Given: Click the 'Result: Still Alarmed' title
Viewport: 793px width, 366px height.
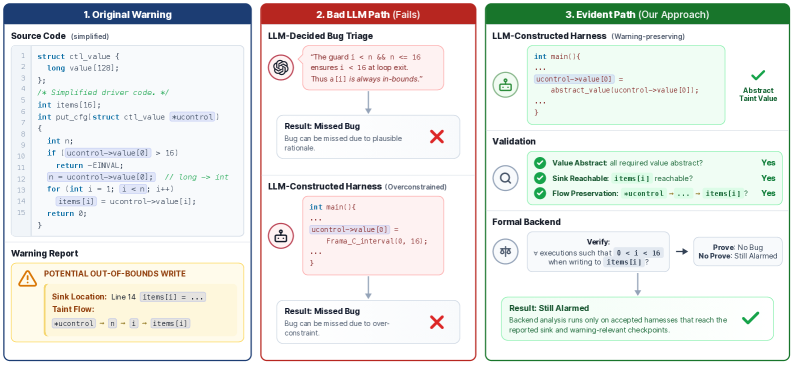Looking at the screenshot, I should click(x=549, y=308).
